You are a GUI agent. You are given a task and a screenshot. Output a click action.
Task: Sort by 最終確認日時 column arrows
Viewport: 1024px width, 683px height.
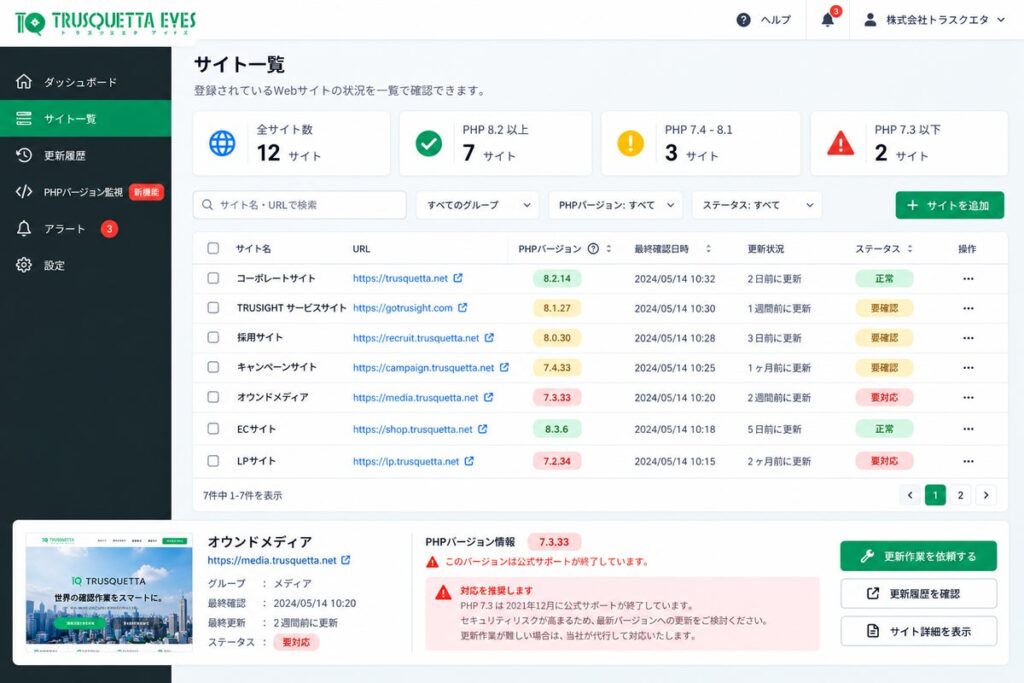click(x=708, y=249)
